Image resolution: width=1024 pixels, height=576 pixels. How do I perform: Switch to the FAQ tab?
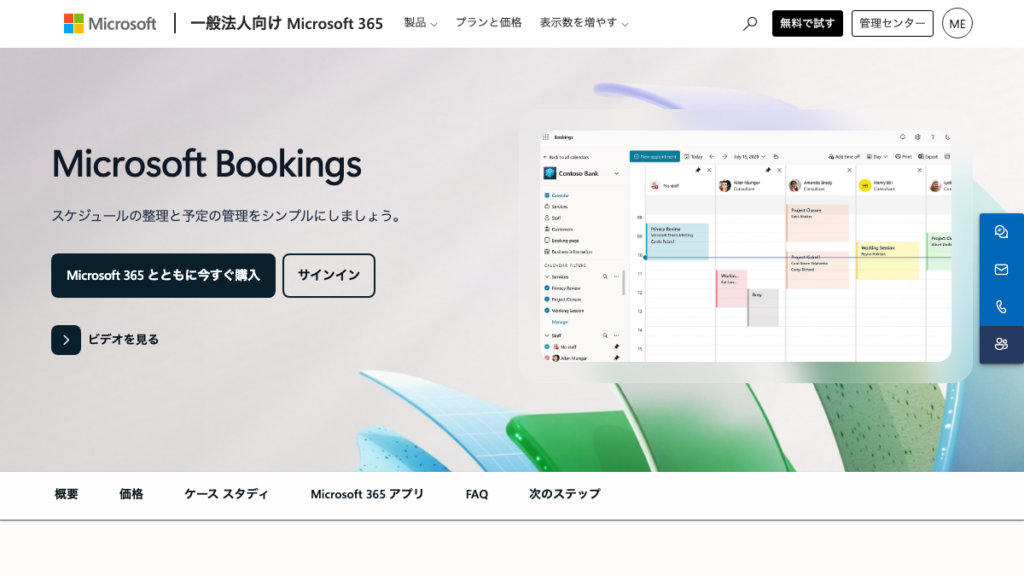pos(477,494)
